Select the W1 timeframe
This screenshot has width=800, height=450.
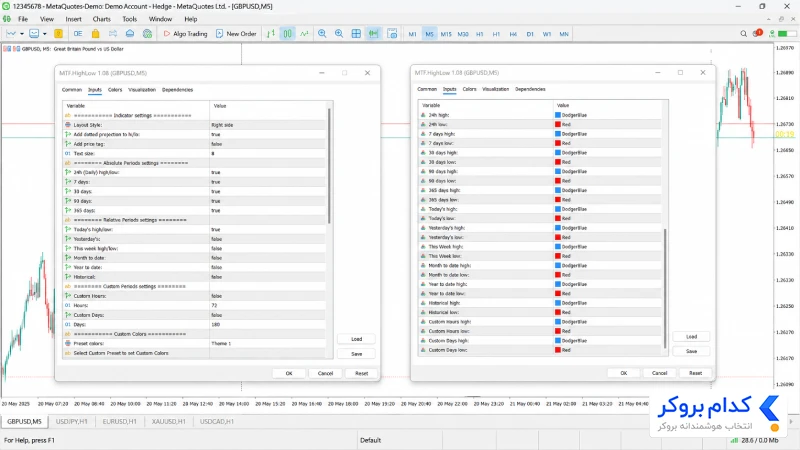tap(546, 34)
